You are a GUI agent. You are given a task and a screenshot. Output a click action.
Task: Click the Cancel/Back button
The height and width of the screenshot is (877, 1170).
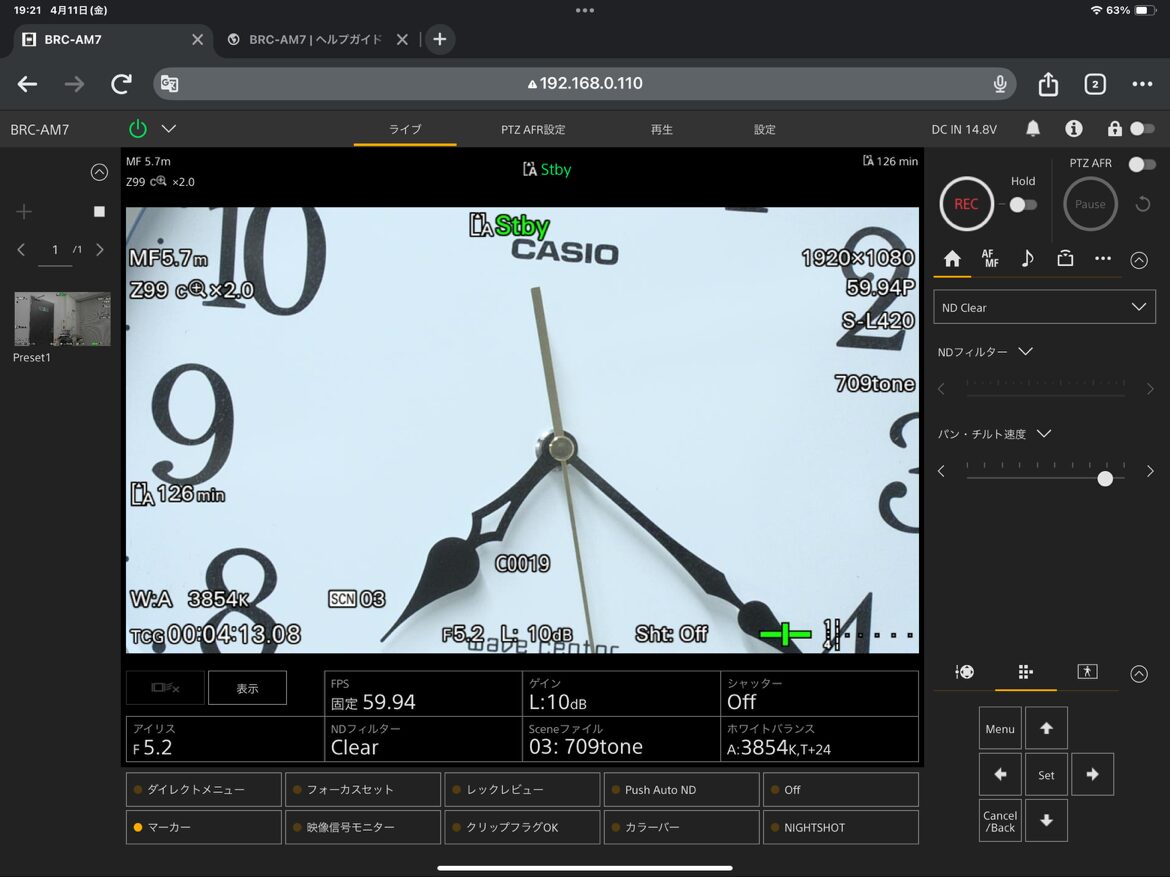click(x=1000, y=821)
